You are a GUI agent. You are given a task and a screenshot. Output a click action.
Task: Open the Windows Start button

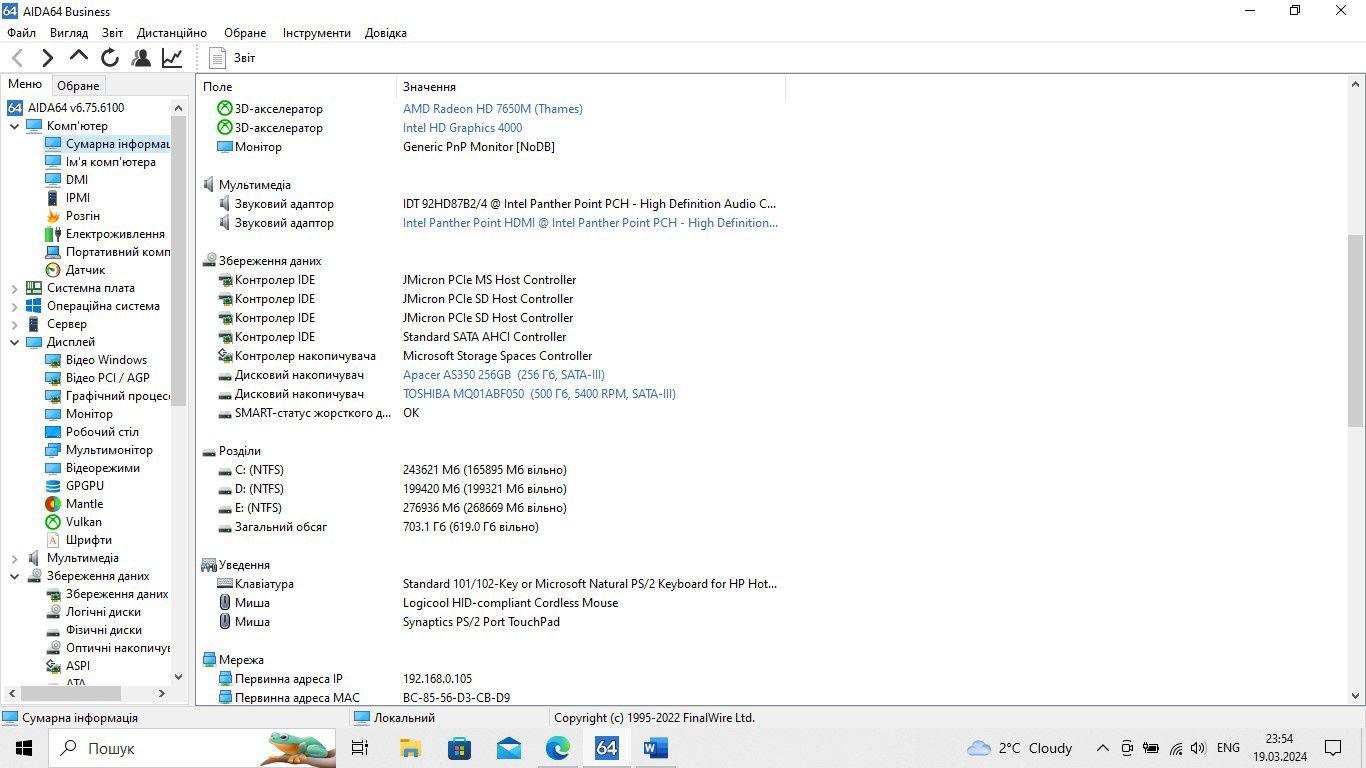24,748
